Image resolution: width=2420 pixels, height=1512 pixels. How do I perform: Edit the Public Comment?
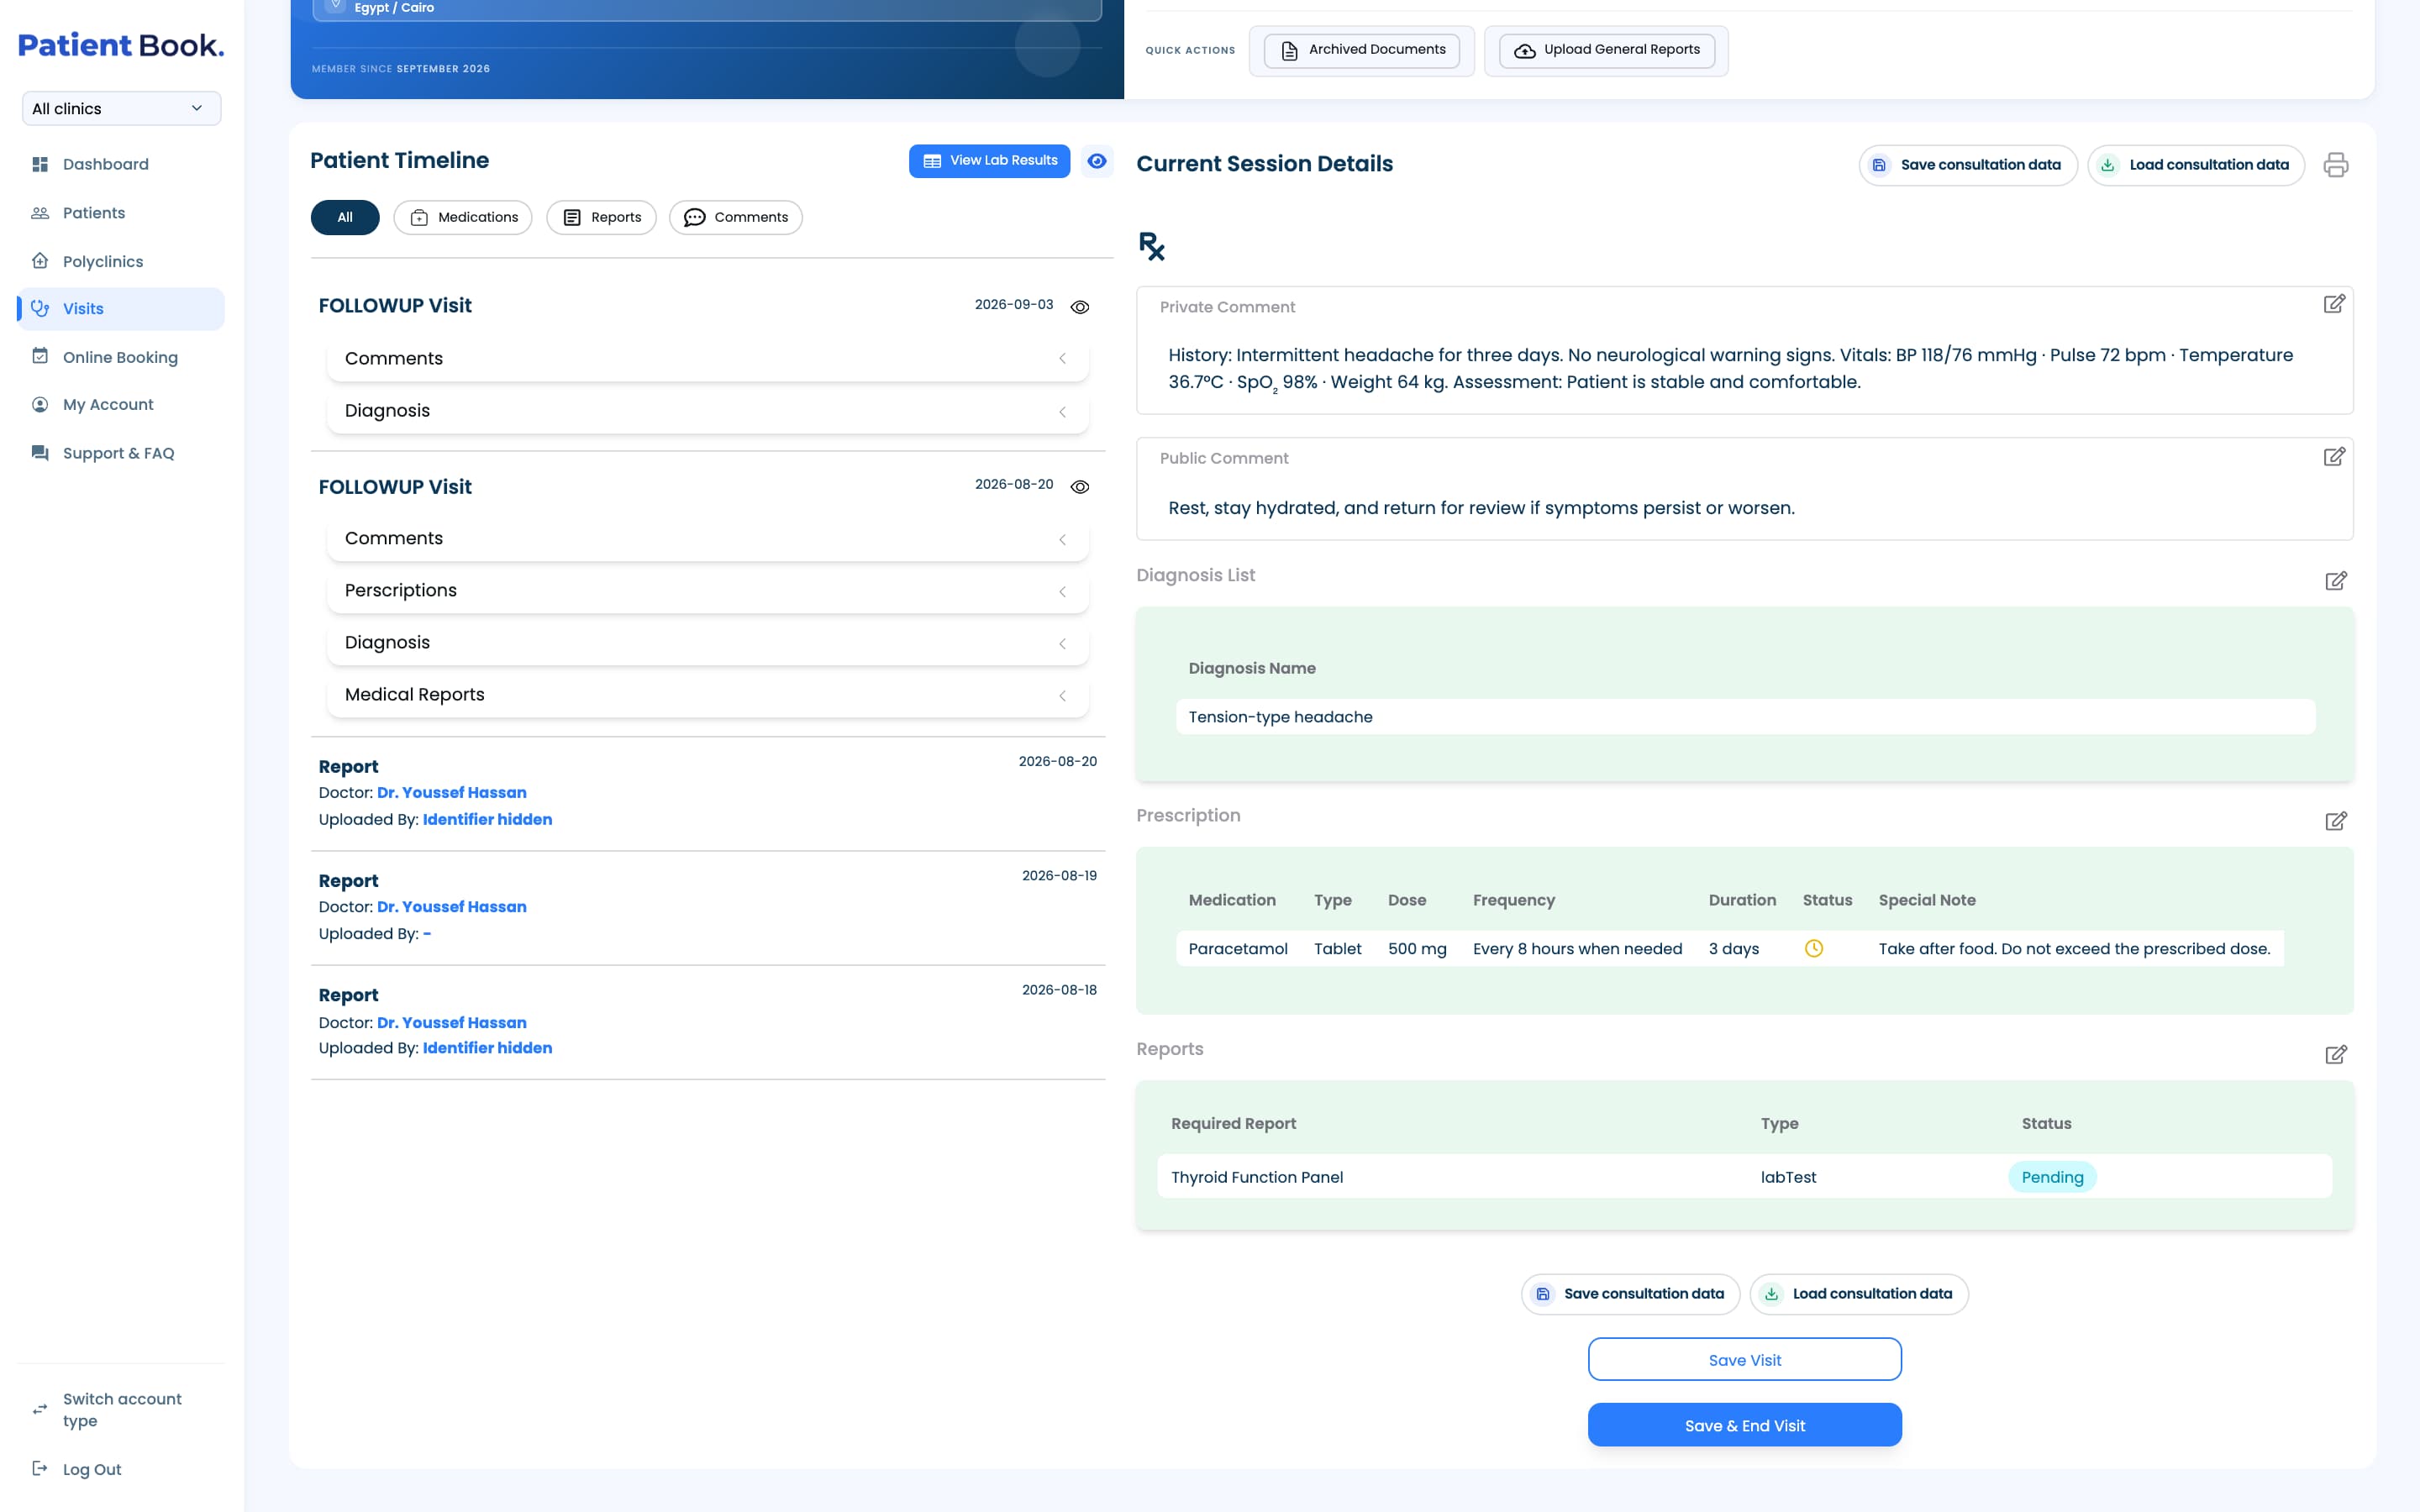click(2333, 457)
